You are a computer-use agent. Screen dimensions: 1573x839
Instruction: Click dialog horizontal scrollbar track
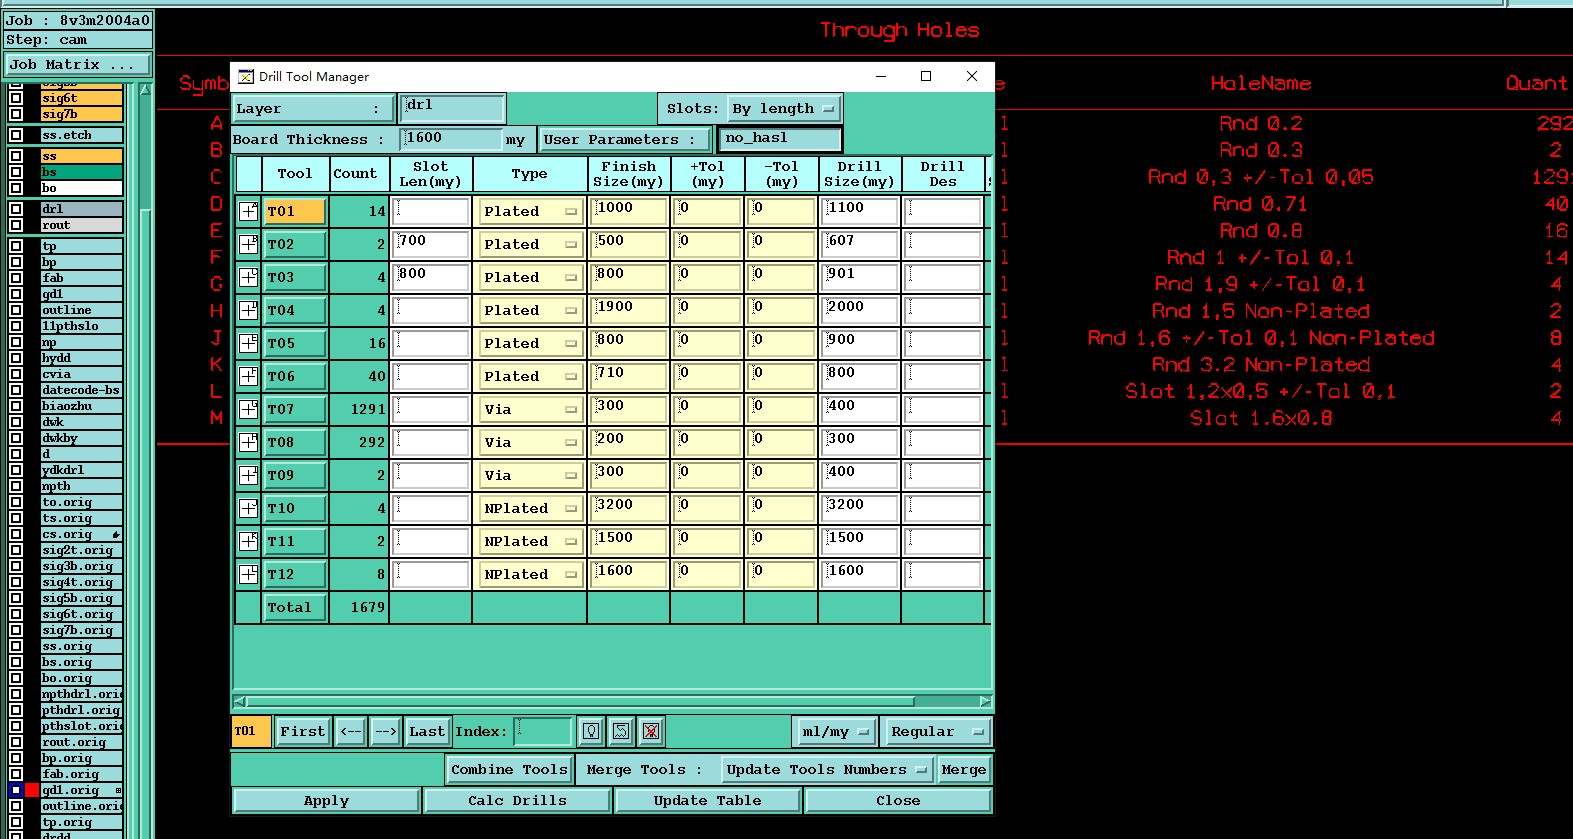pyautogui.click(x=612, y=701)
